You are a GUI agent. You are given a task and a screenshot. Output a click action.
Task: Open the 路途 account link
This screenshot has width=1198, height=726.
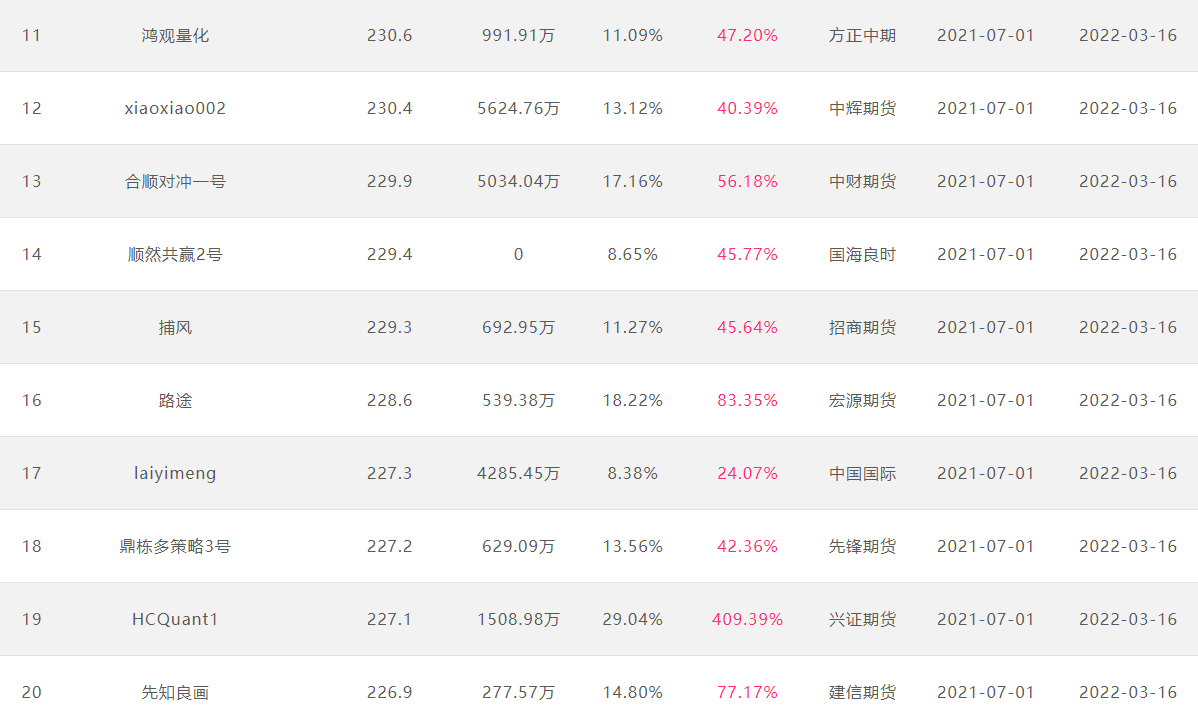175,400
